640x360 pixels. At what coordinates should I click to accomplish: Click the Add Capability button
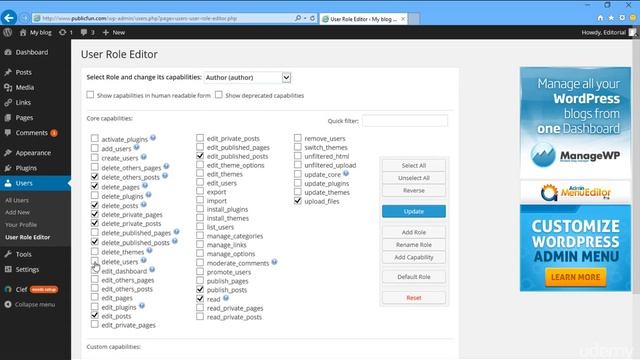[x=414, y=257]
